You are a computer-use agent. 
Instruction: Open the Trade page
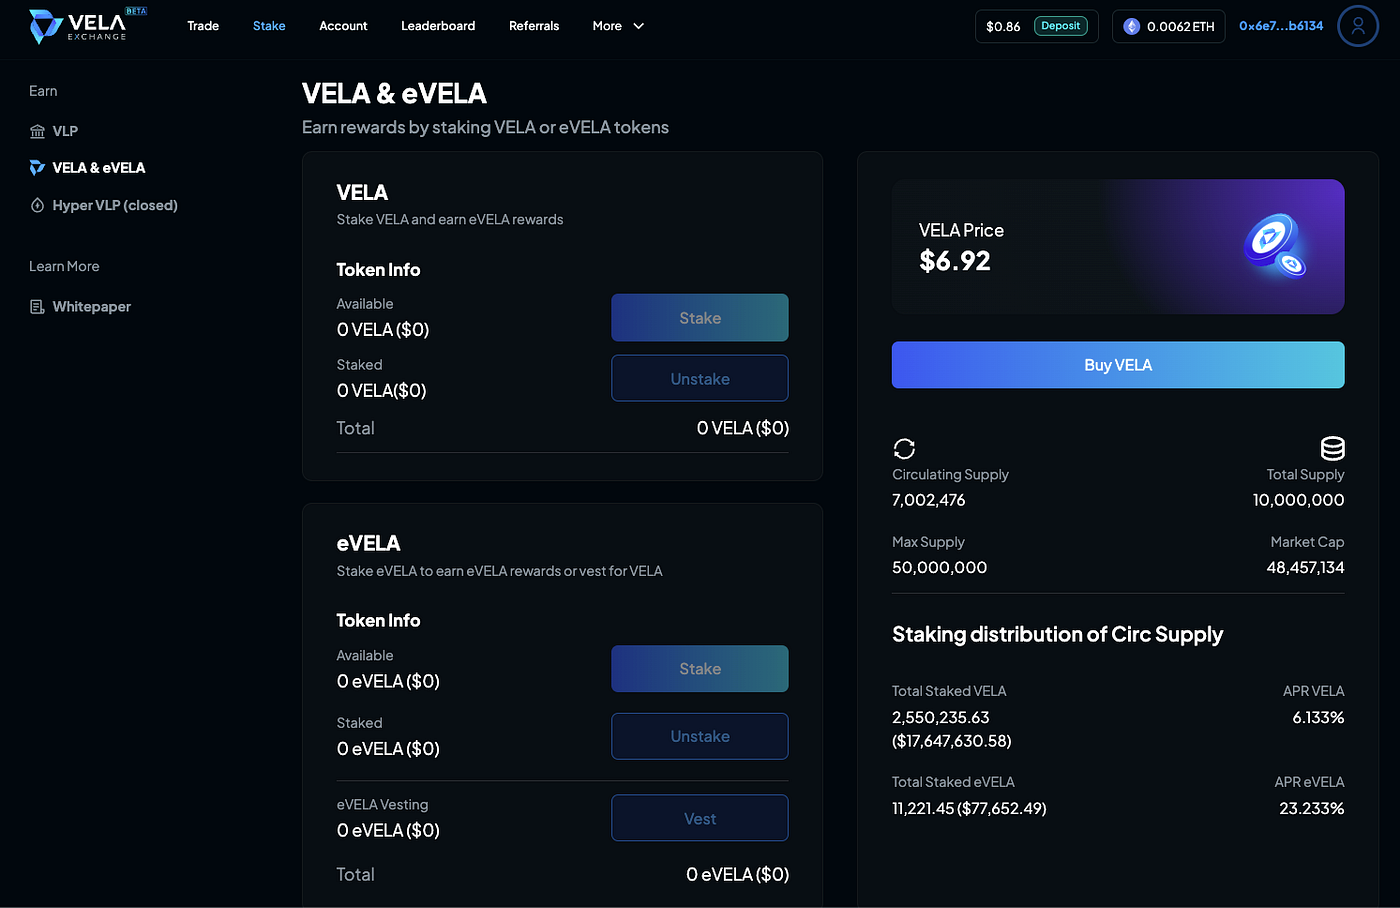(x=203, y=26)
